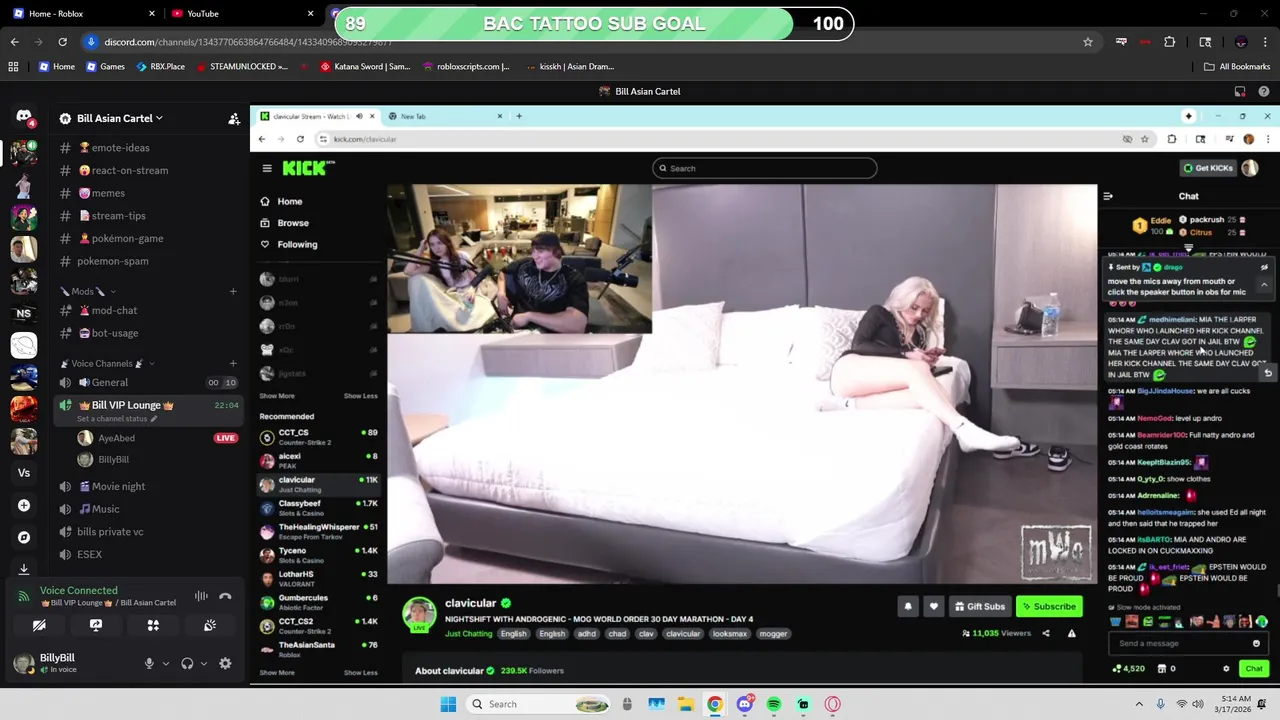Click the green Subscribe button

[x=1049, y=606]
